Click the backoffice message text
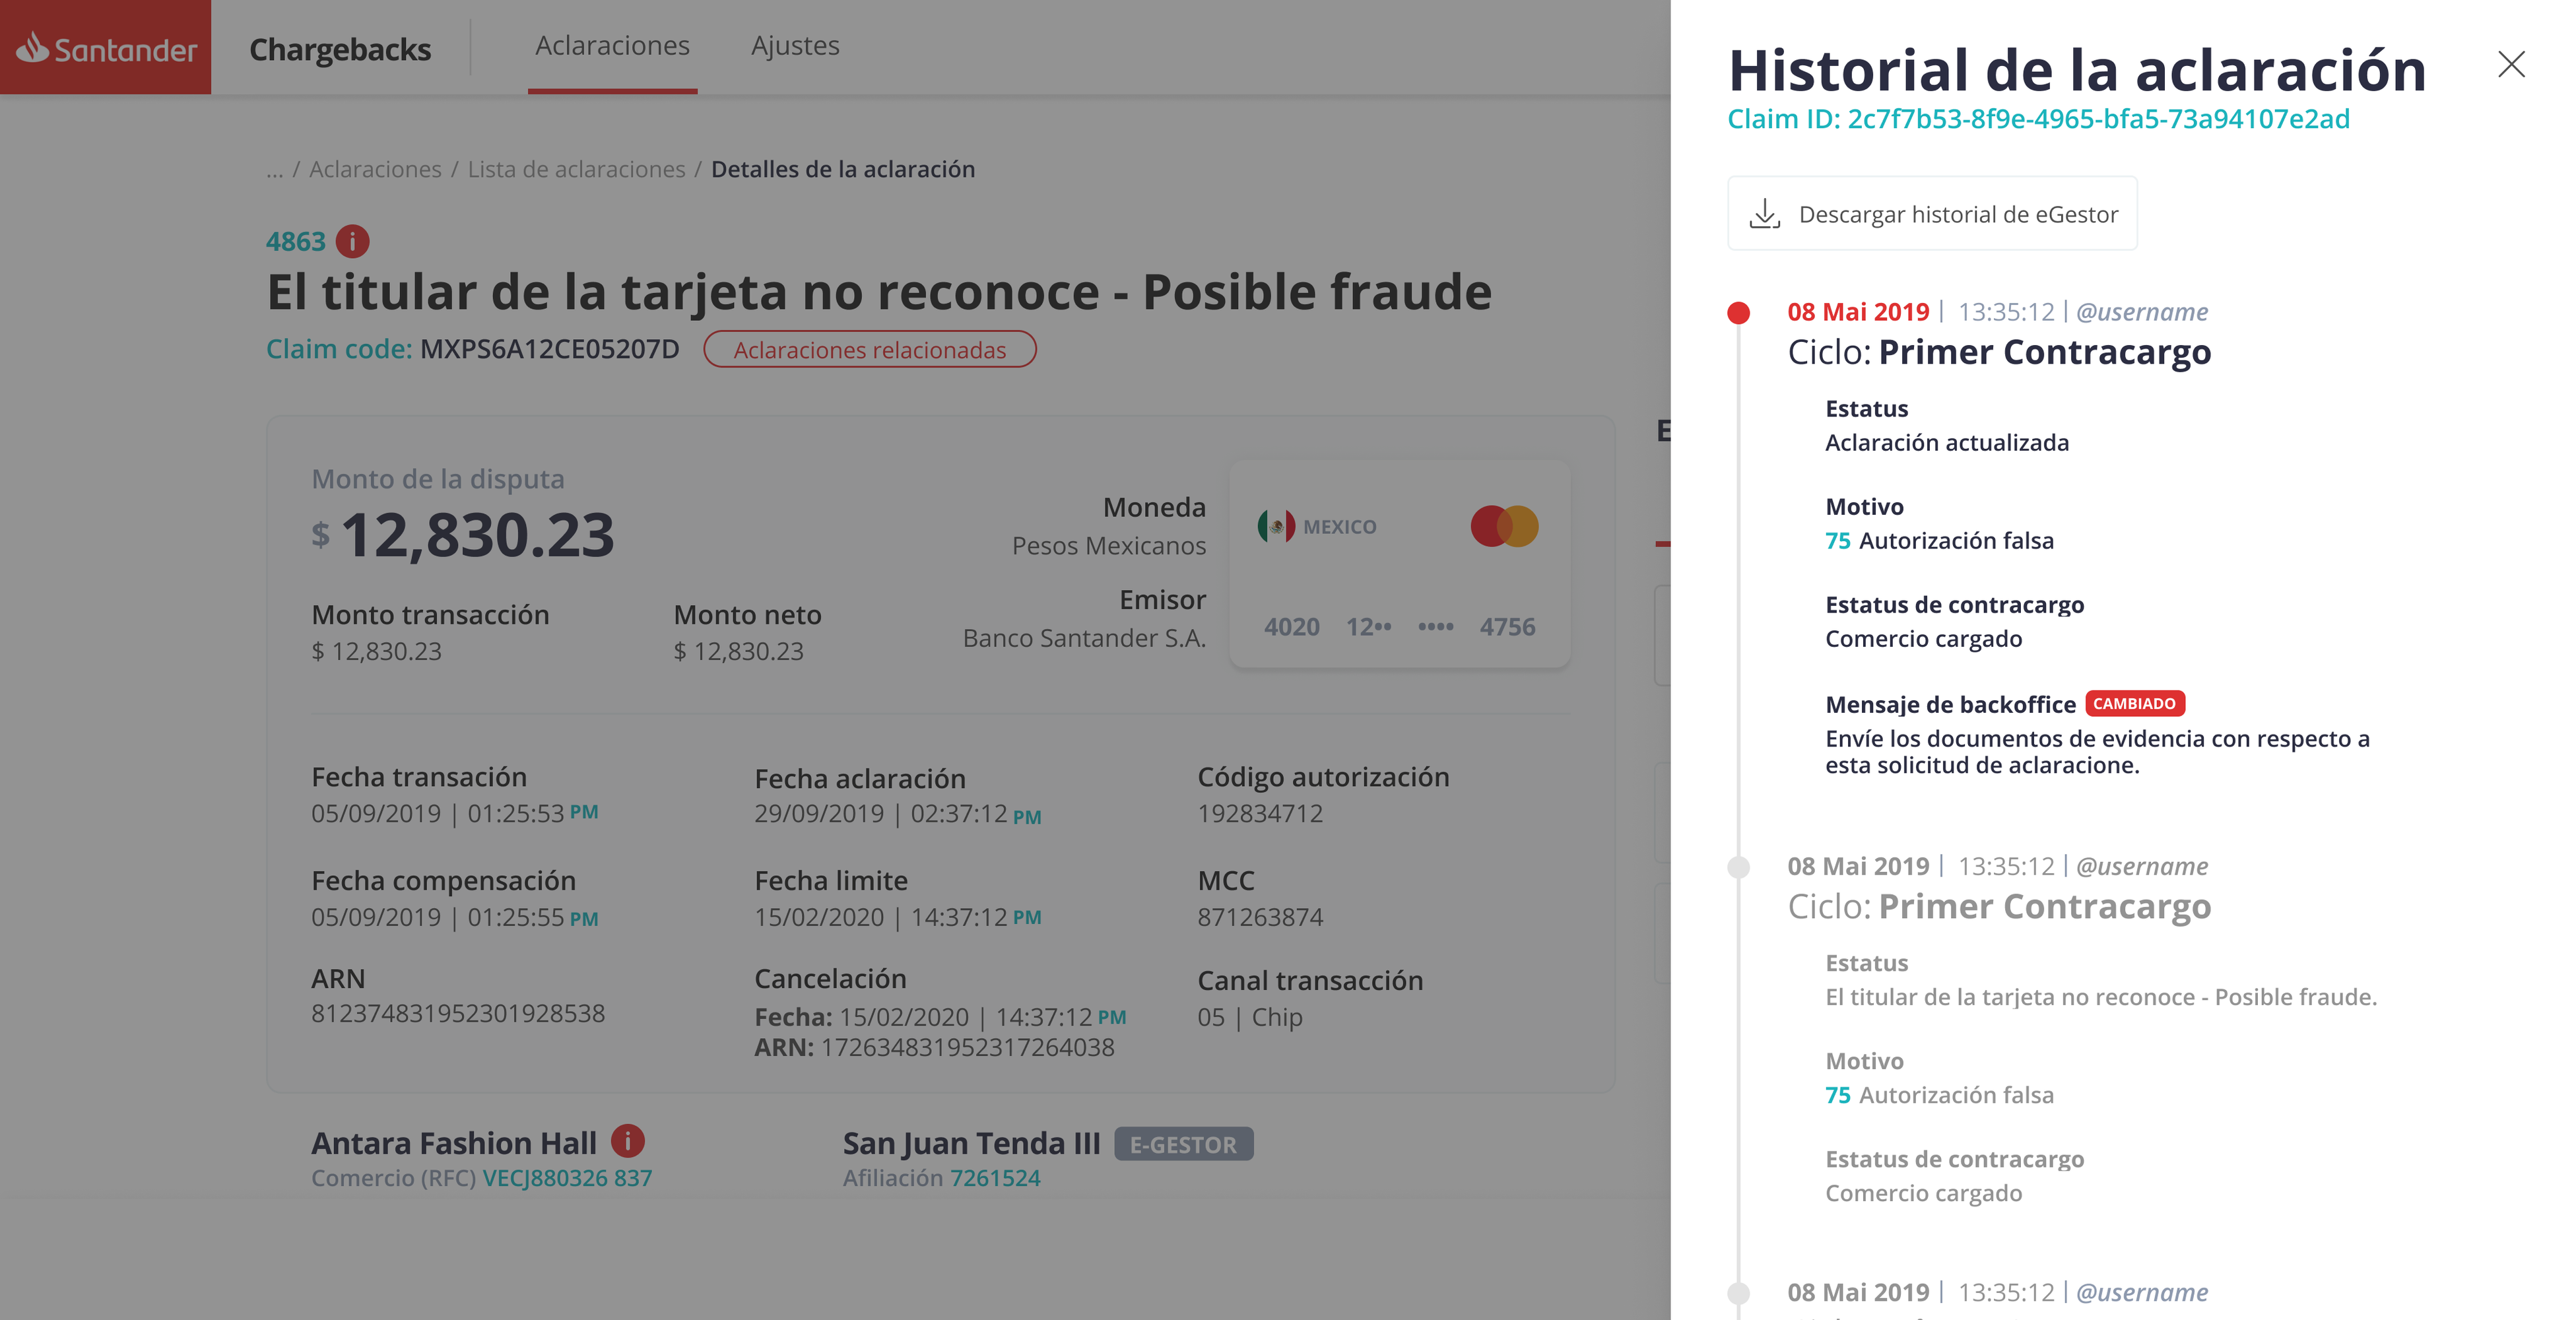The height and width of the screenshot is (1320, 2576). pos(2097,752)
